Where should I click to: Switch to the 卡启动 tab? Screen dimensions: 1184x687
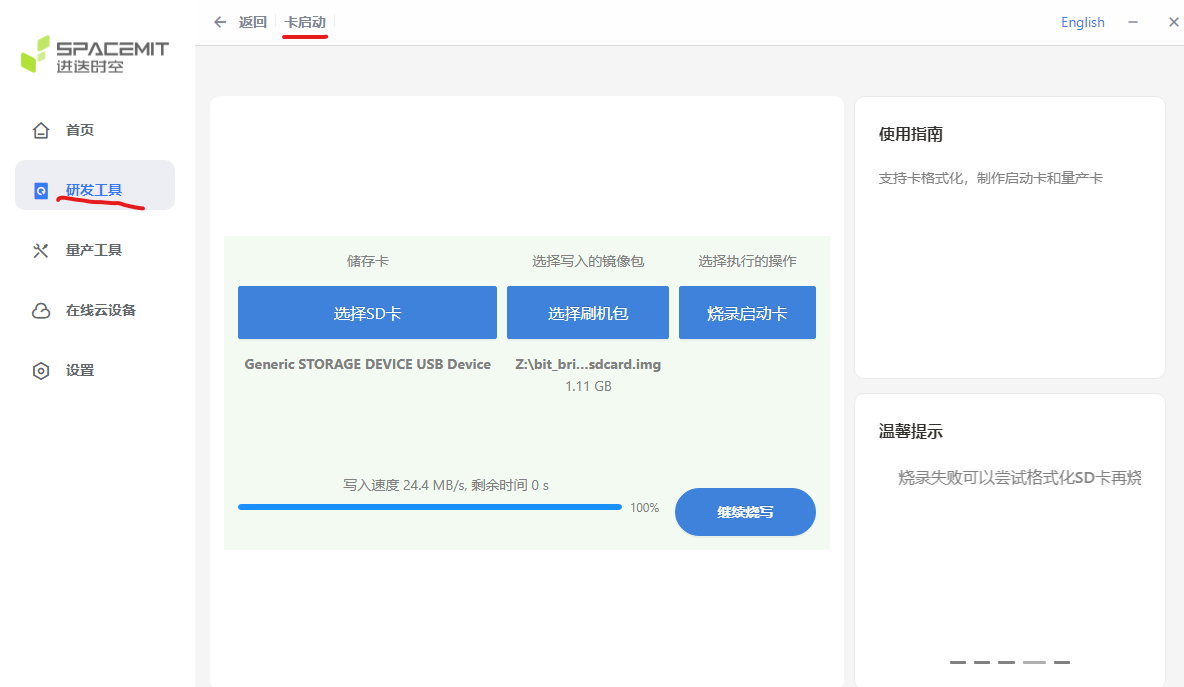[305, 22]
